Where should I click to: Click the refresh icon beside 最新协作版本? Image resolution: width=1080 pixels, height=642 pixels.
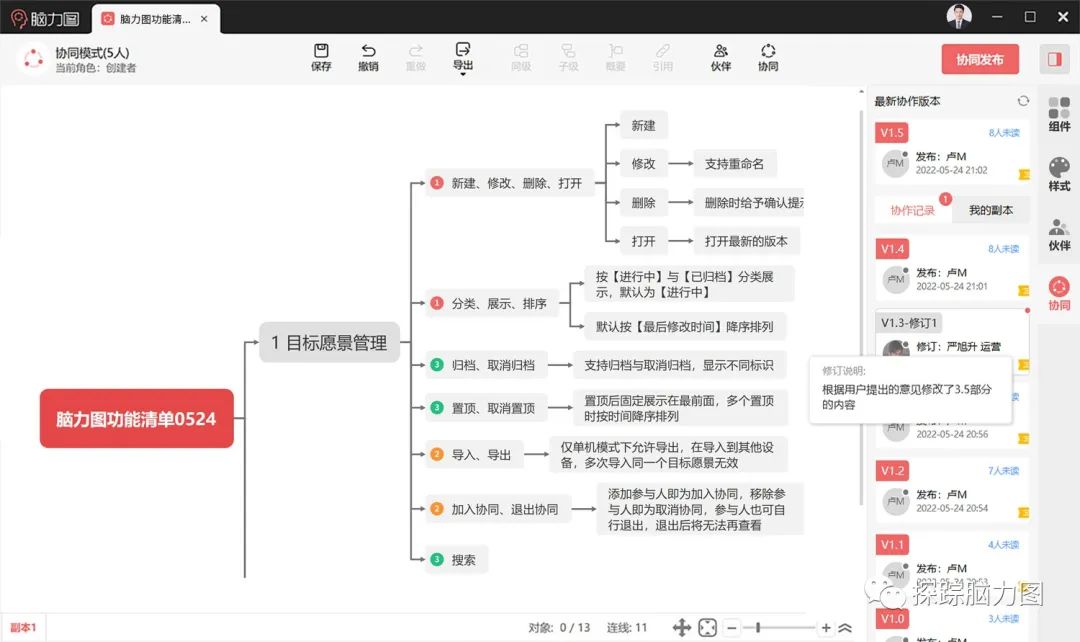click(1022, 100)
